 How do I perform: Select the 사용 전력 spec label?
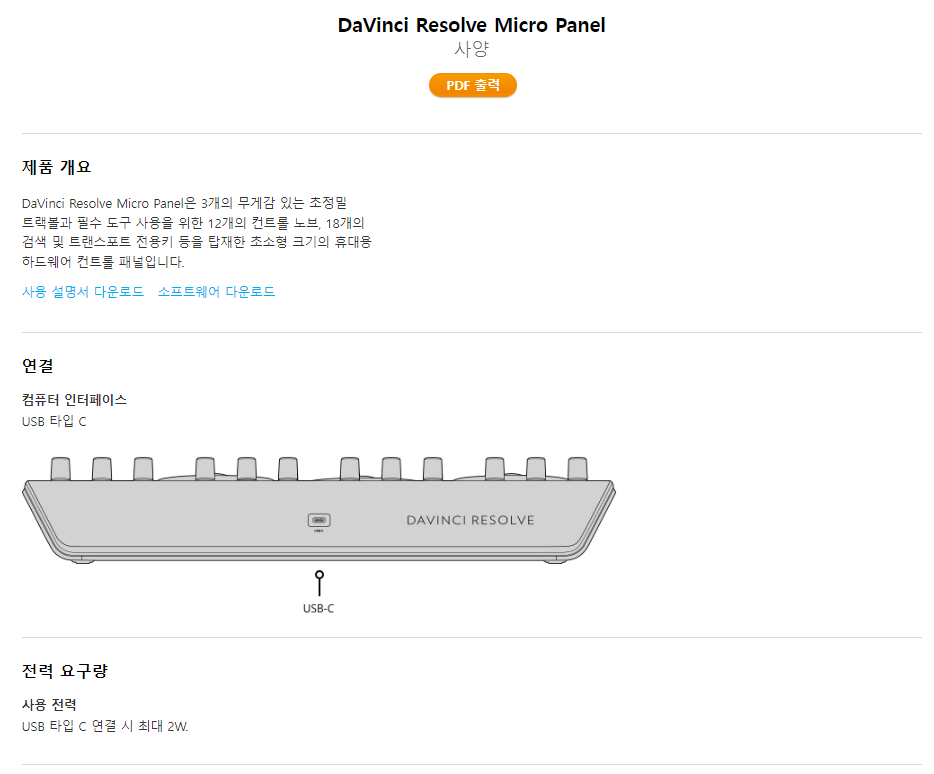coord(49,705)
